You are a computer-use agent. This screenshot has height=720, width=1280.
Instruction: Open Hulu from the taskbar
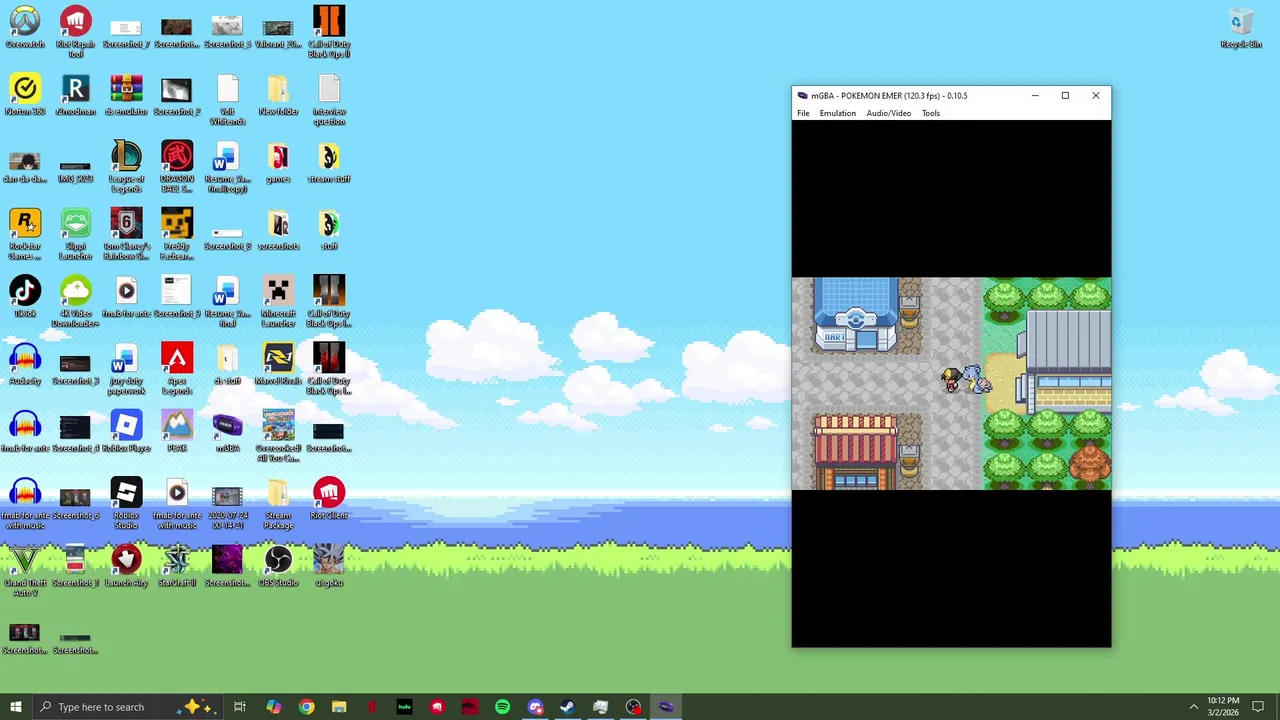click(x=404, y=707)
